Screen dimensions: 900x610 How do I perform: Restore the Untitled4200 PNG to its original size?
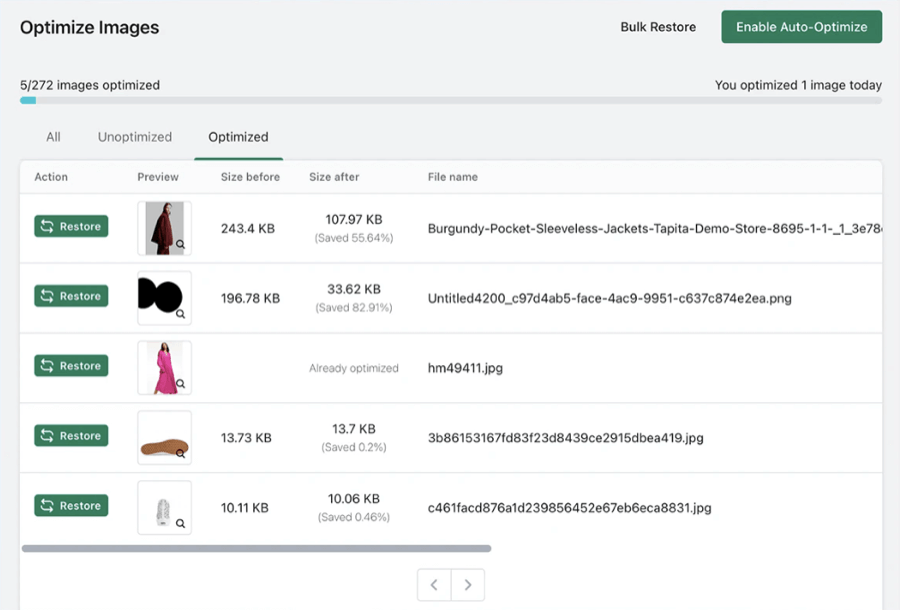[70, 296]
